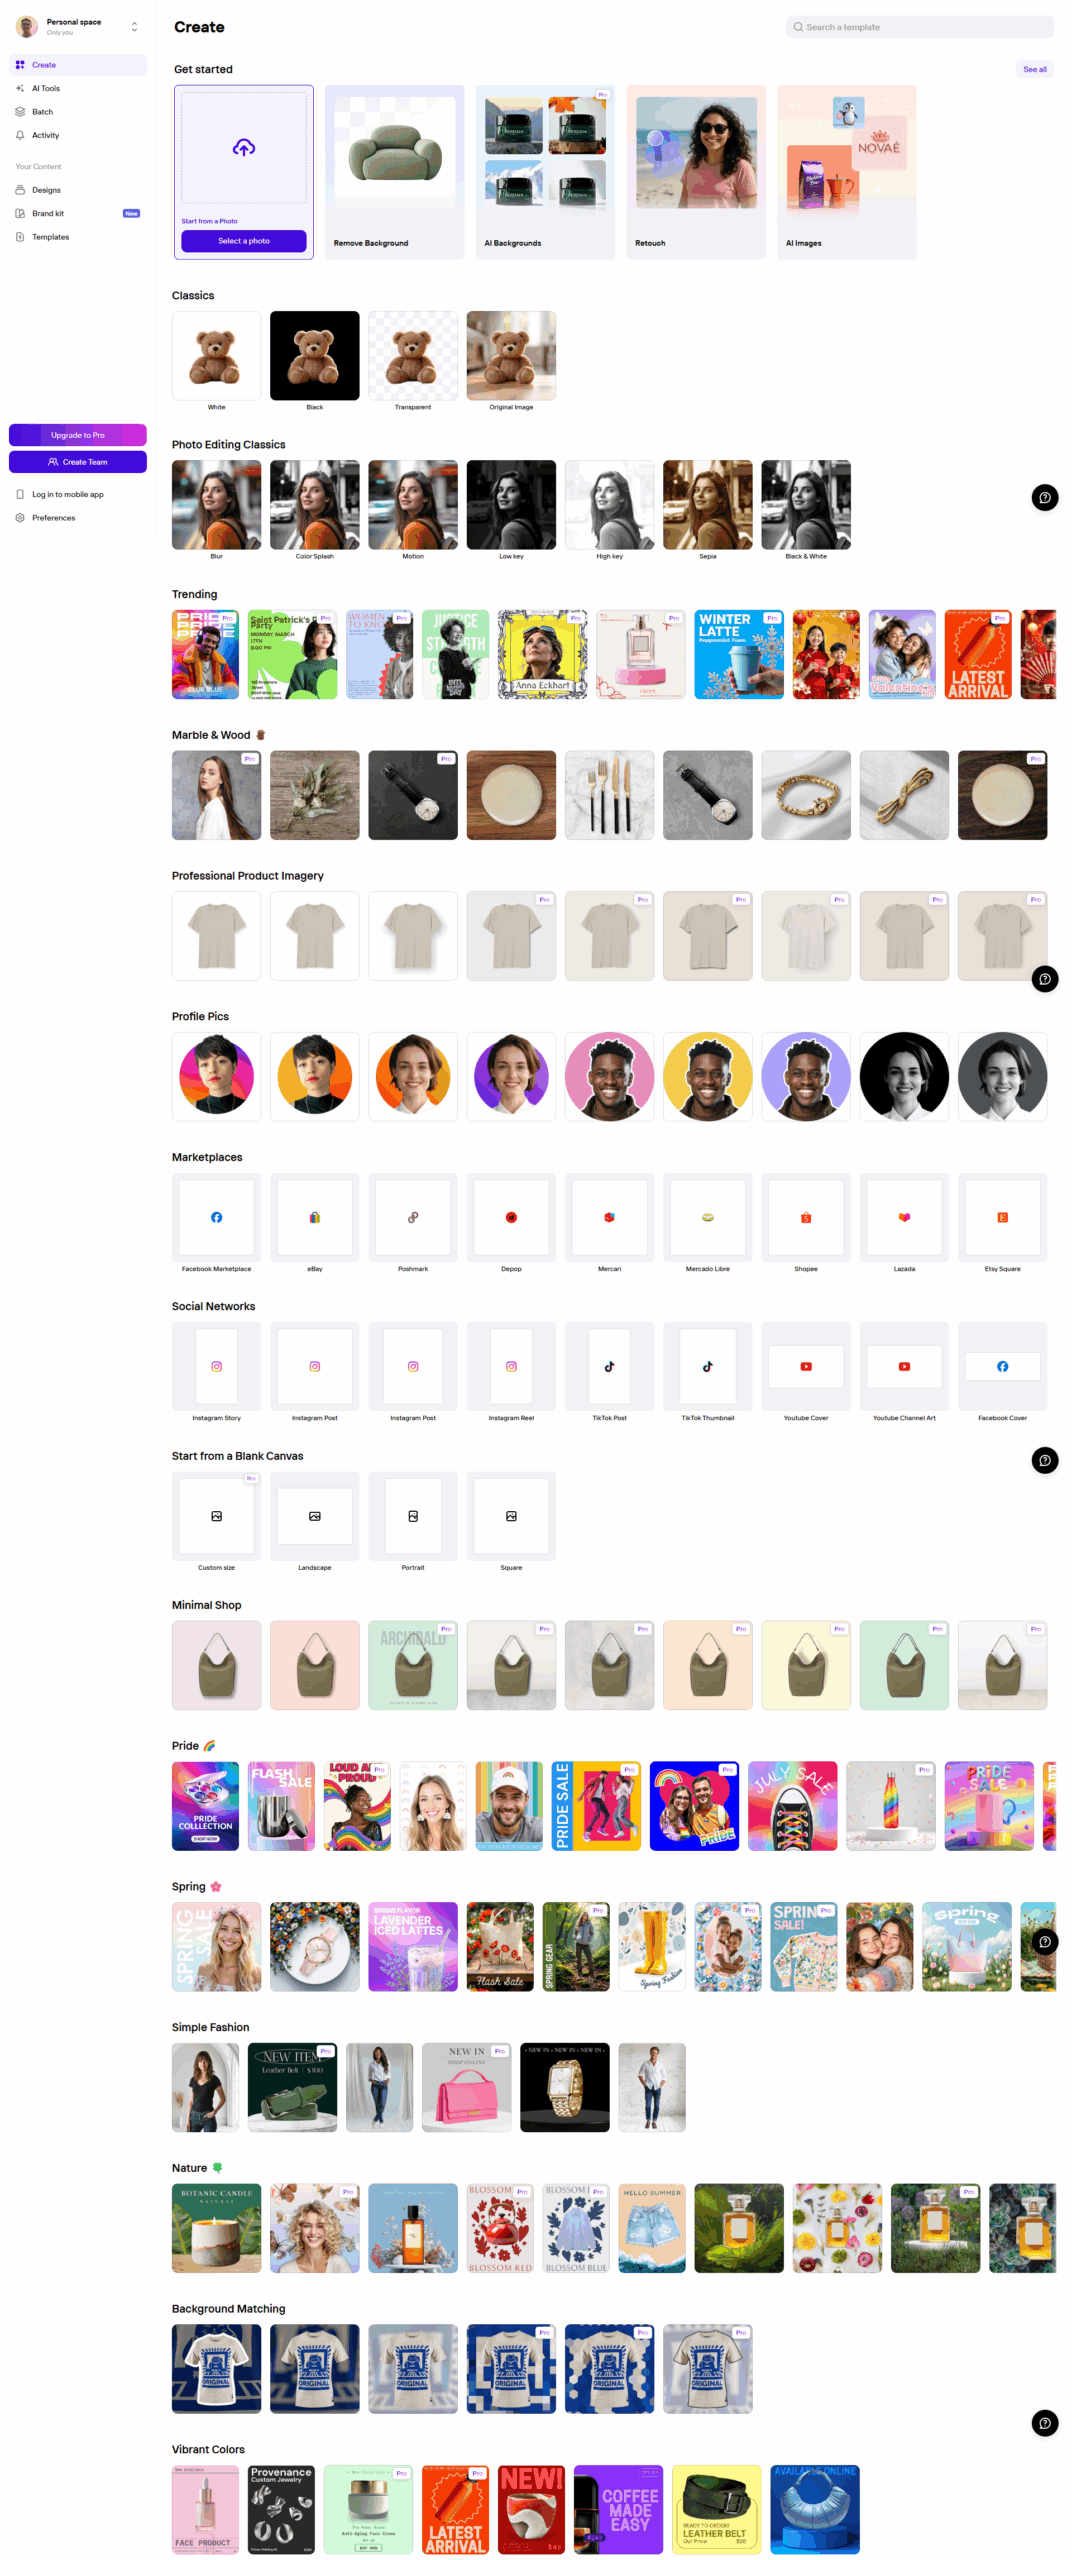Click the Upgrade to Pro button
Viewport: 1072px width, 2560px height.
(x=77, y=435)
